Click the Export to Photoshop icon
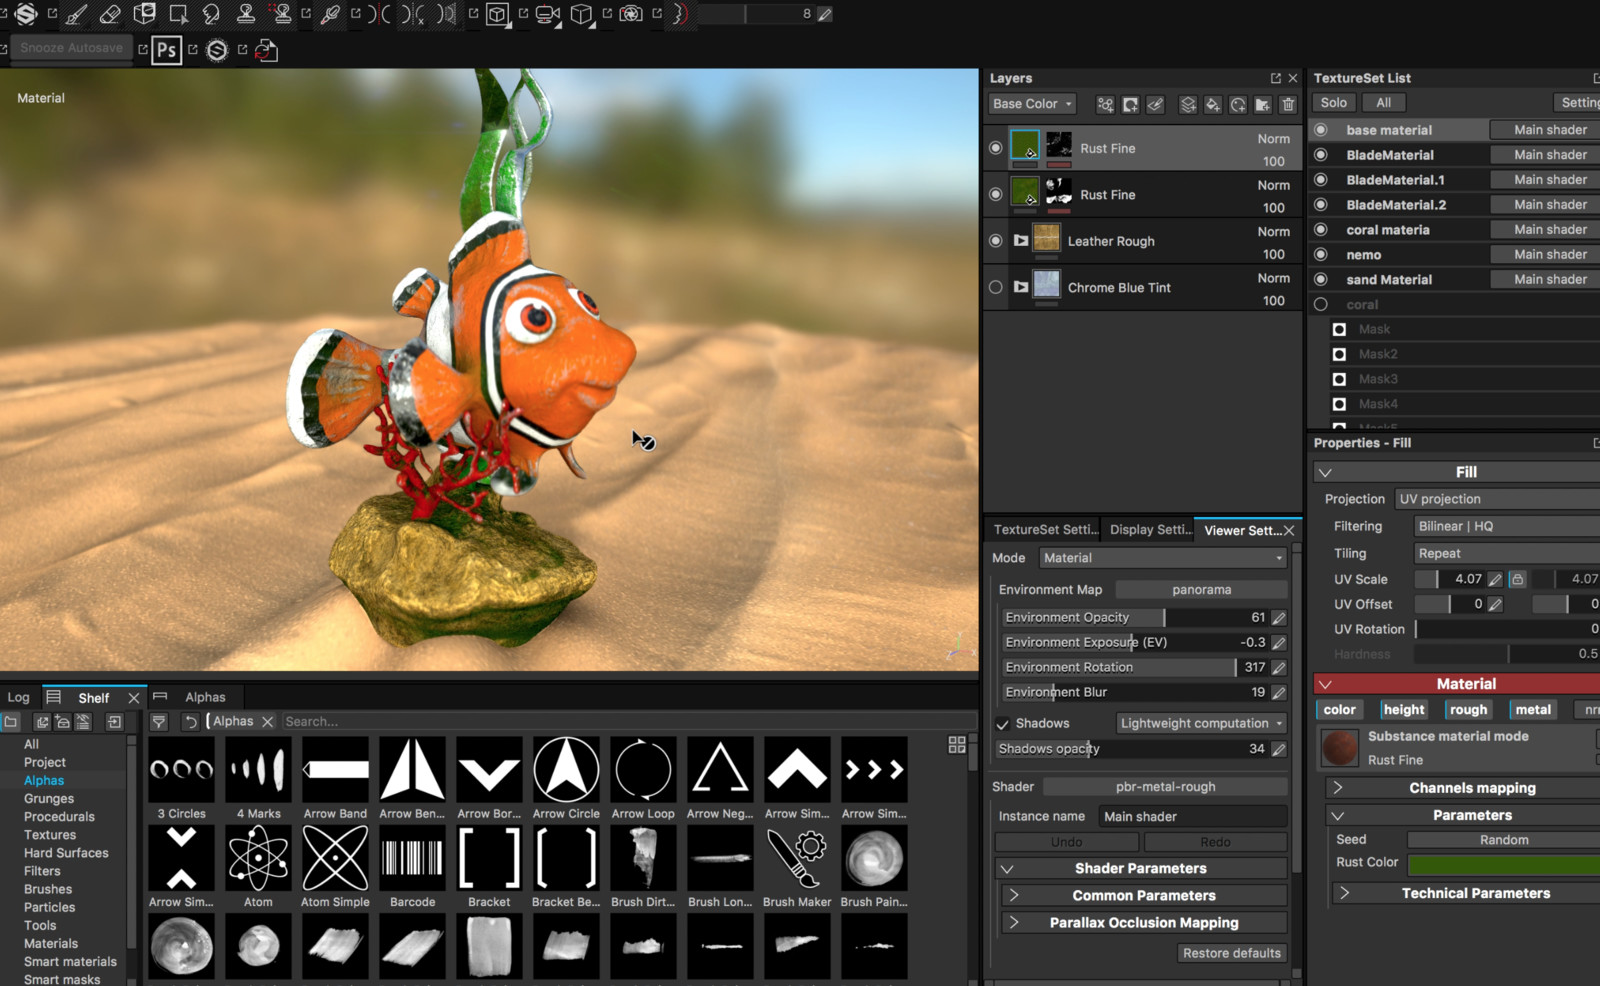The image size is (1600, 986). [x=167, y=50]
